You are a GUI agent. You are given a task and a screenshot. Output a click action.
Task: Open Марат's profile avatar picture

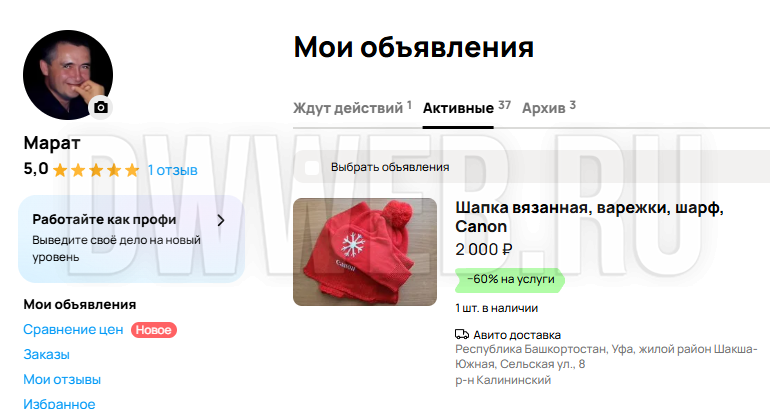(68, 75)
